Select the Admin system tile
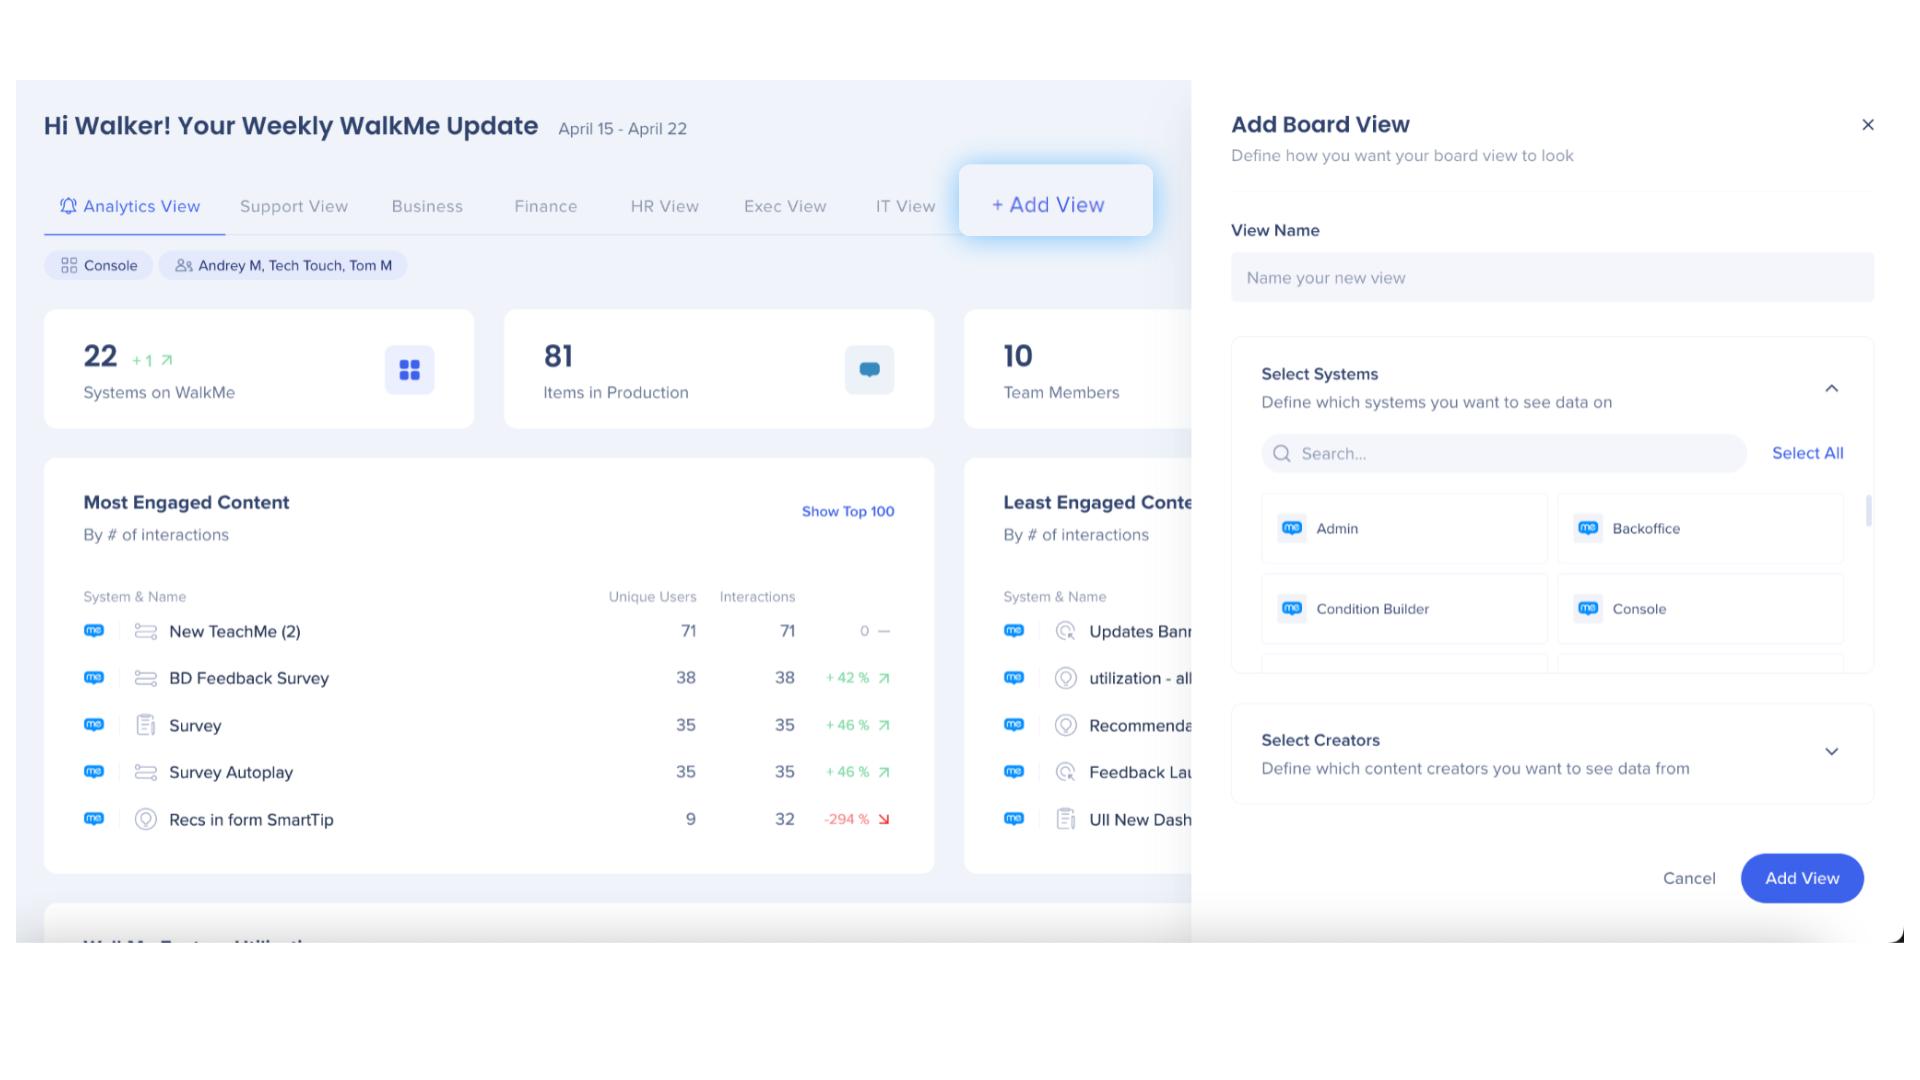 tap(1403, 528)
